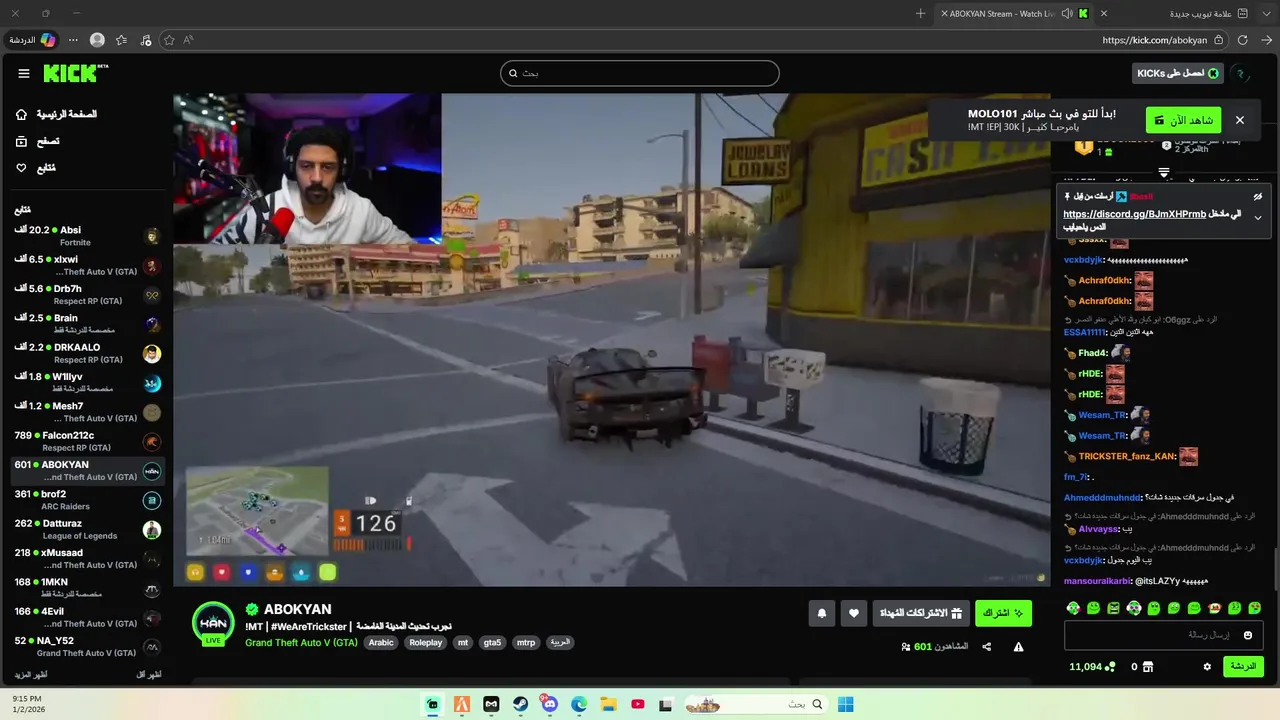Viewport: 1280px width, 720px height.
Task: Close the ABOKYAN Stream tab
Action: tap(945, 13)
